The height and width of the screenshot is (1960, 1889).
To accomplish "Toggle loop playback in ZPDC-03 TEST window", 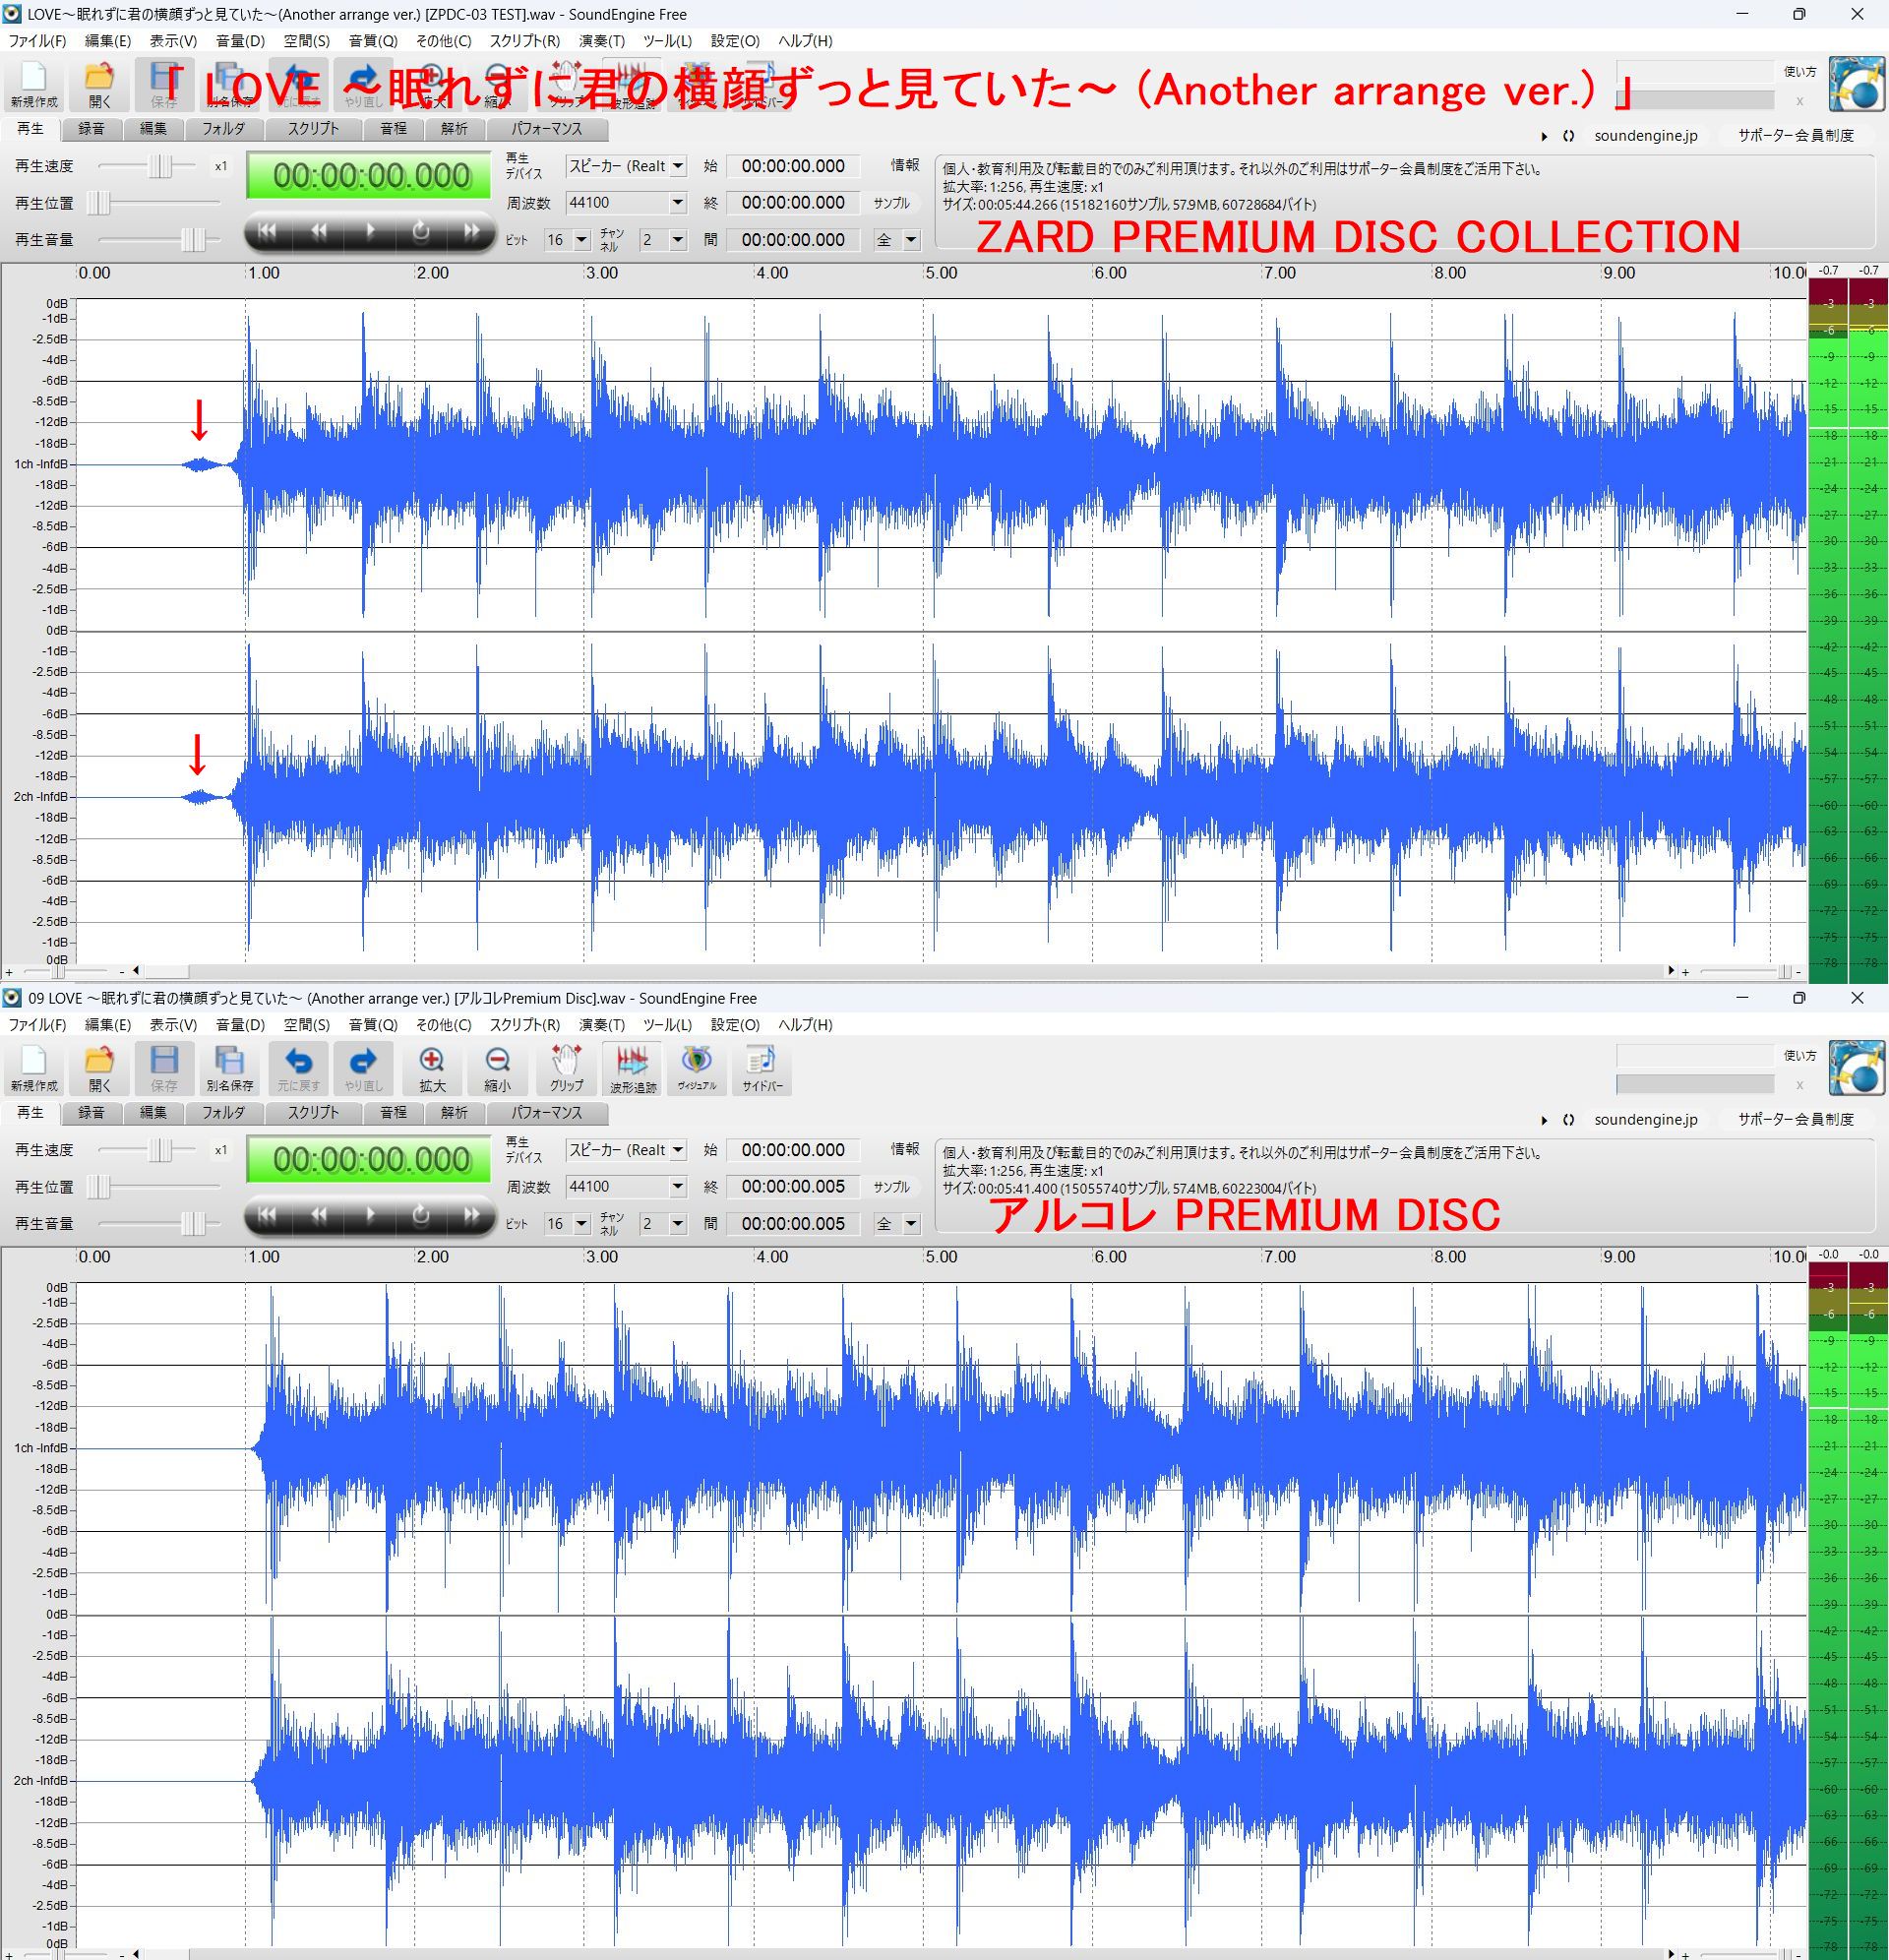I will [x=421, y=231].
